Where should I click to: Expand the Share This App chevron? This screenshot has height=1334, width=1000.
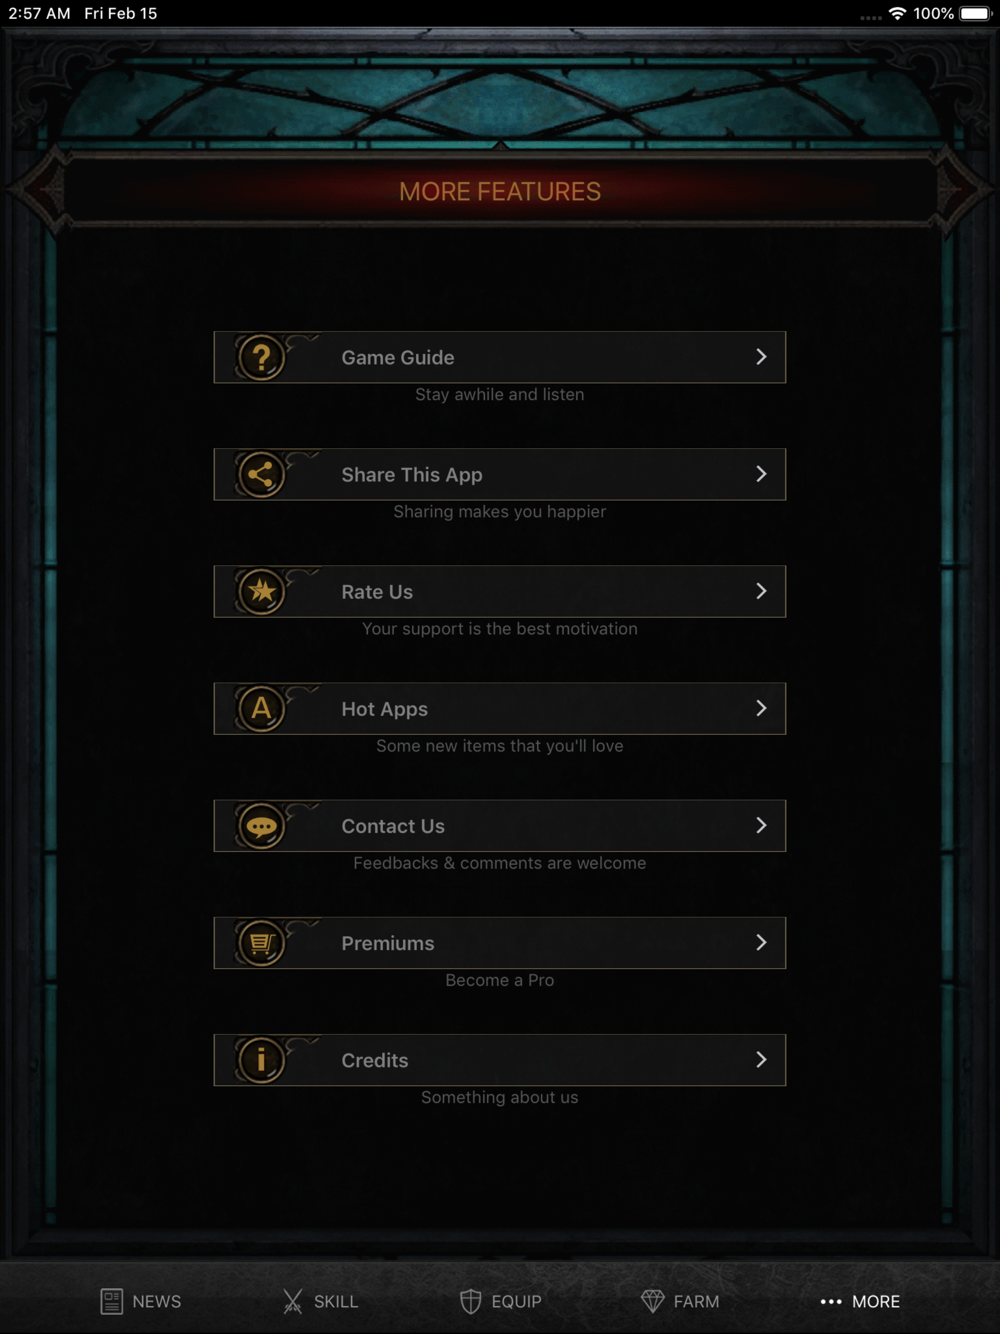pos(761,474)
